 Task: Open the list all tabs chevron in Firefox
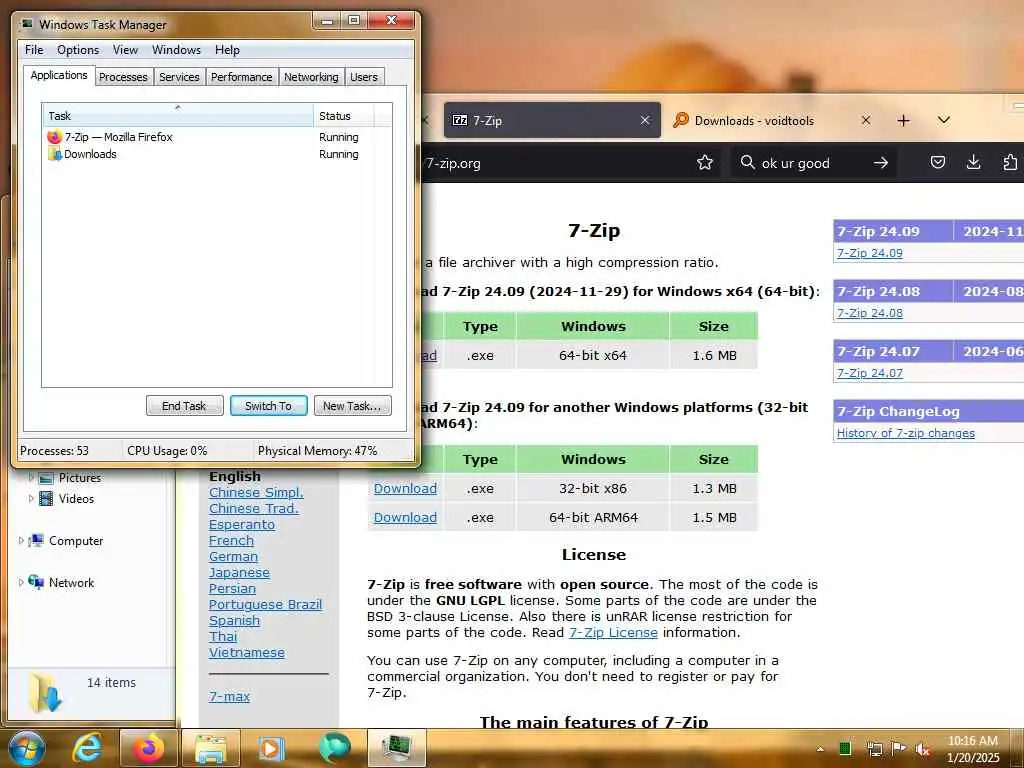tap(944, 120)
